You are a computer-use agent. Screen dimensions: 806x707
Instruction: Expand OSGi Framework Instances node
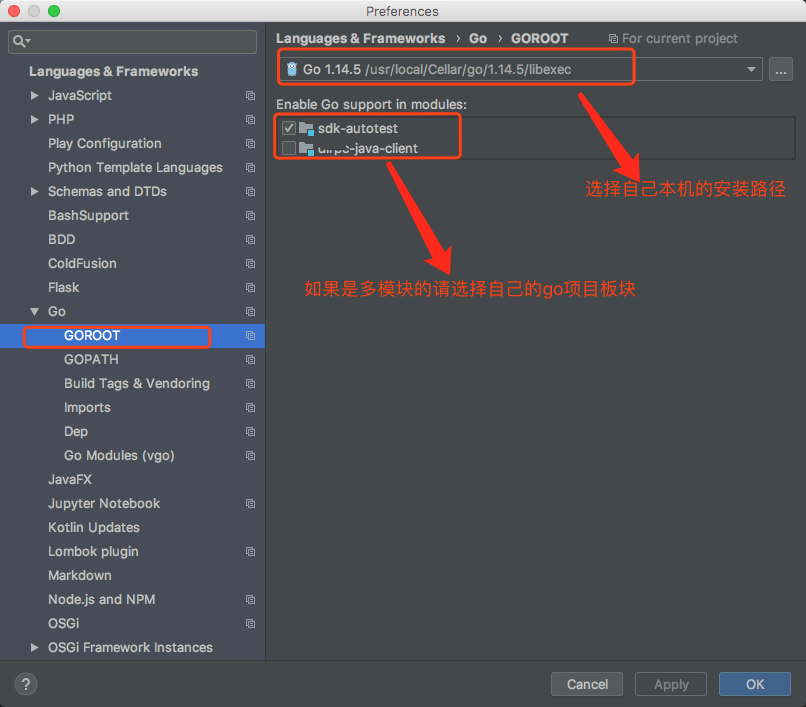[x=34, y=647]
